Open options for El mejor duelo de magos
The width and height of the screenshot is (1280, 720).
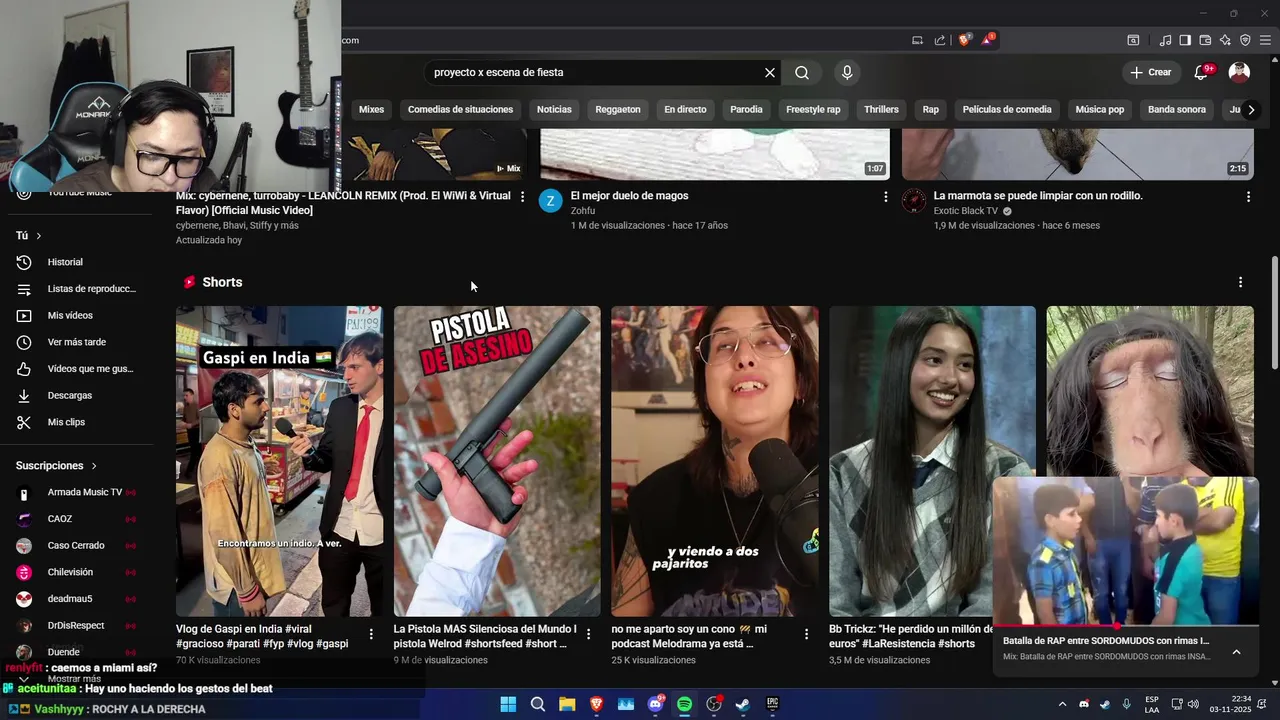885,197
